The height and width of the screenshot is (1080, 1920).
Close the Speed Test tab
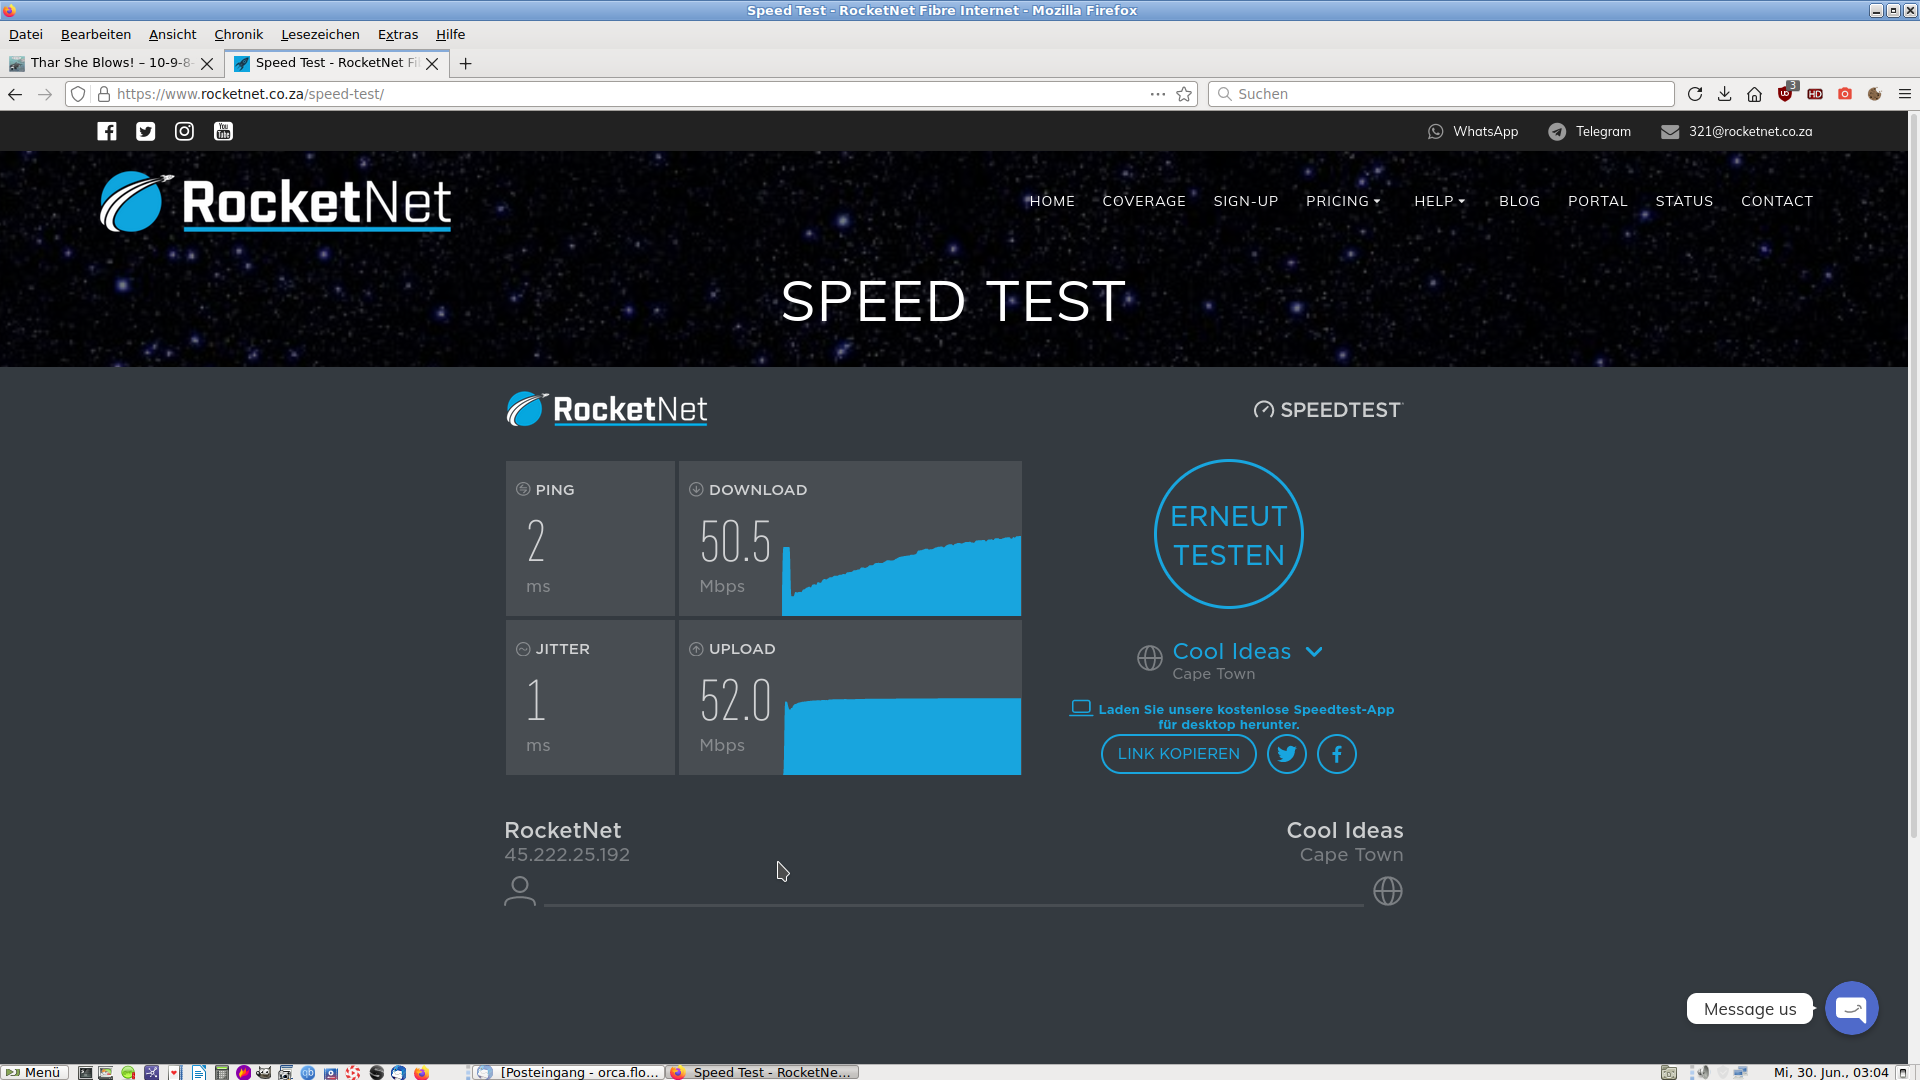coord(432,63)
